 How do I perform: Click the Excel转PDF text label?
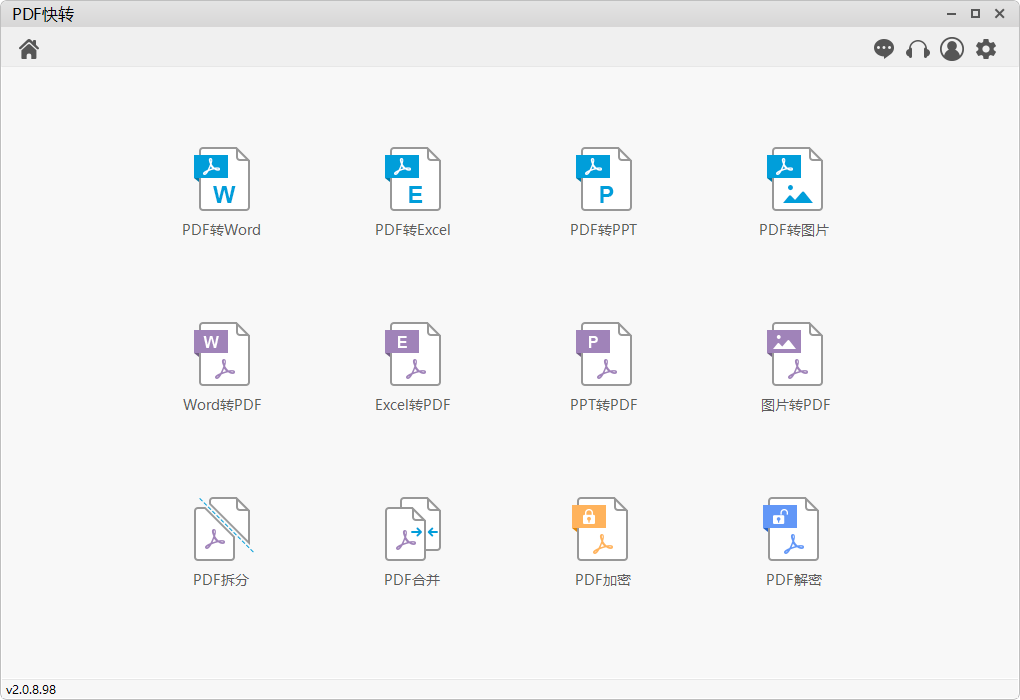click(x=412, y=405)
